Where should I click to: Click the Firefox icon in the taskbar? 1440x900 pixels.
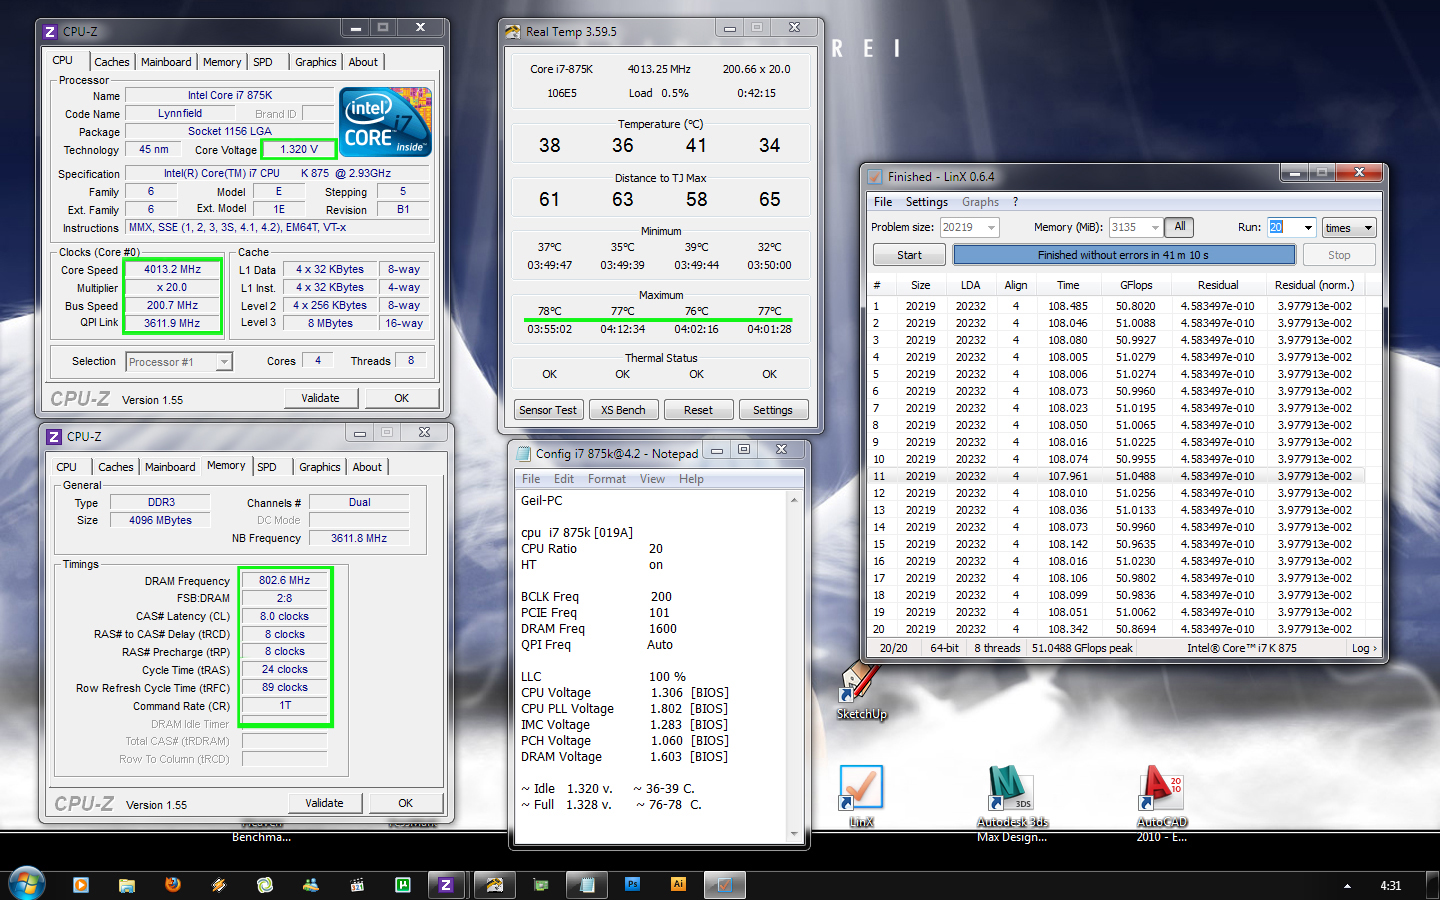pos(173,885)
